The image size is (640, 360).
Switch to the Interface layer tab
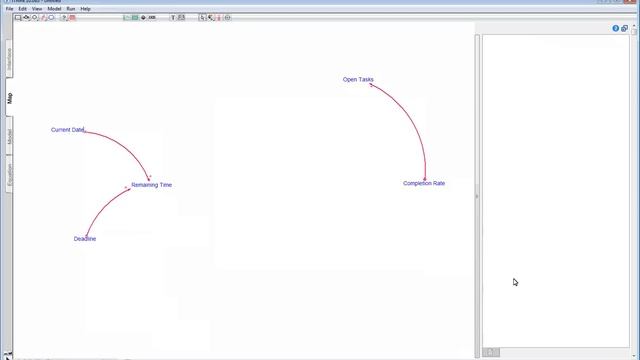tap(9, 59)
